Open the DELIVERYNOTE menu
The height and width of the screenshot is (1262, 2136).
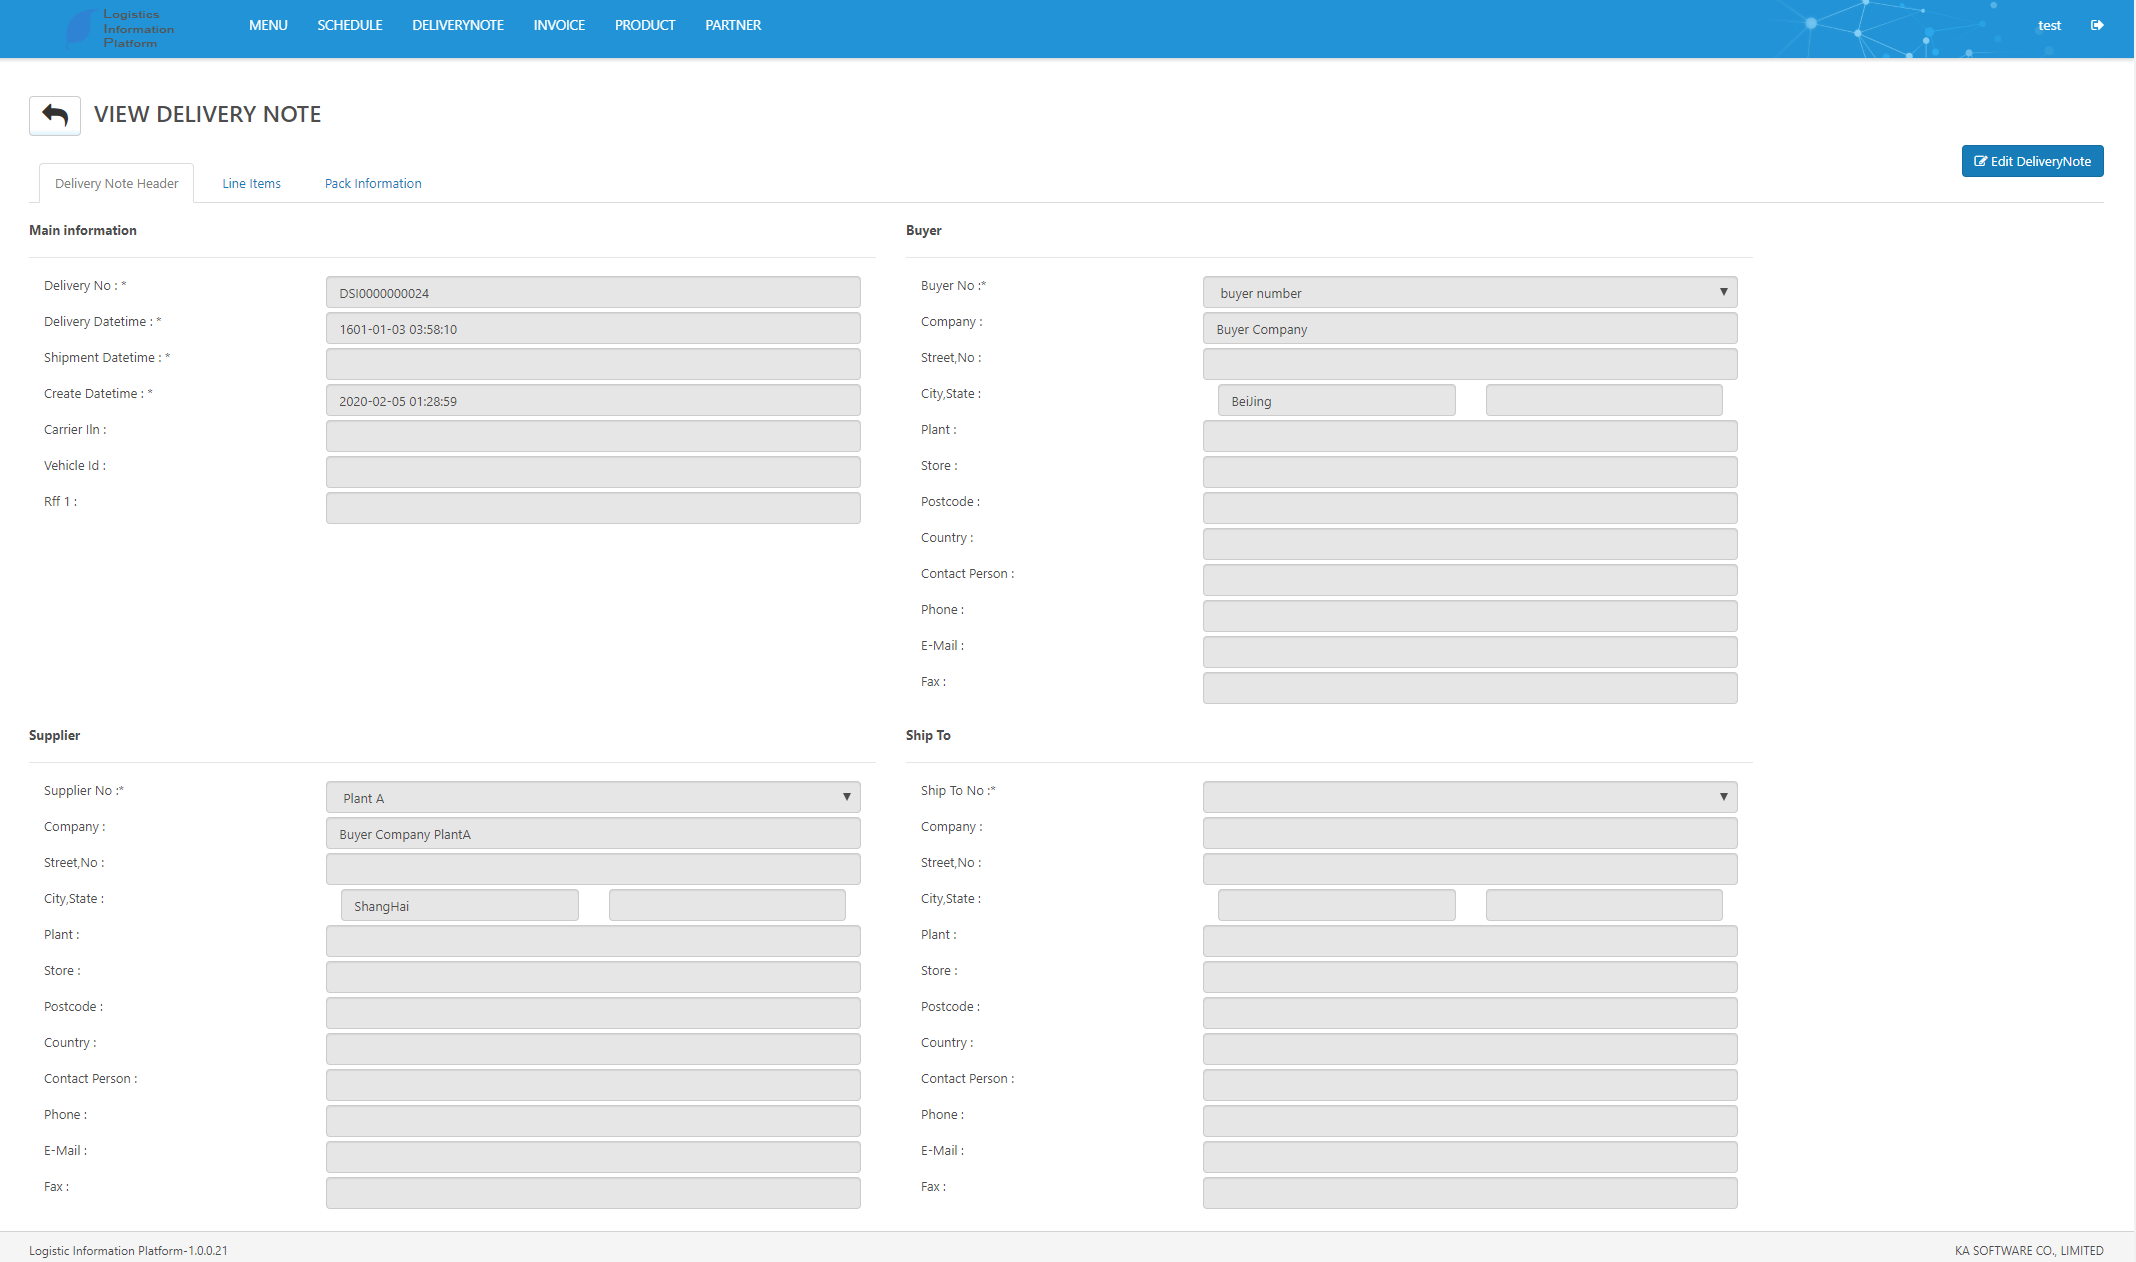coord(458,25)
